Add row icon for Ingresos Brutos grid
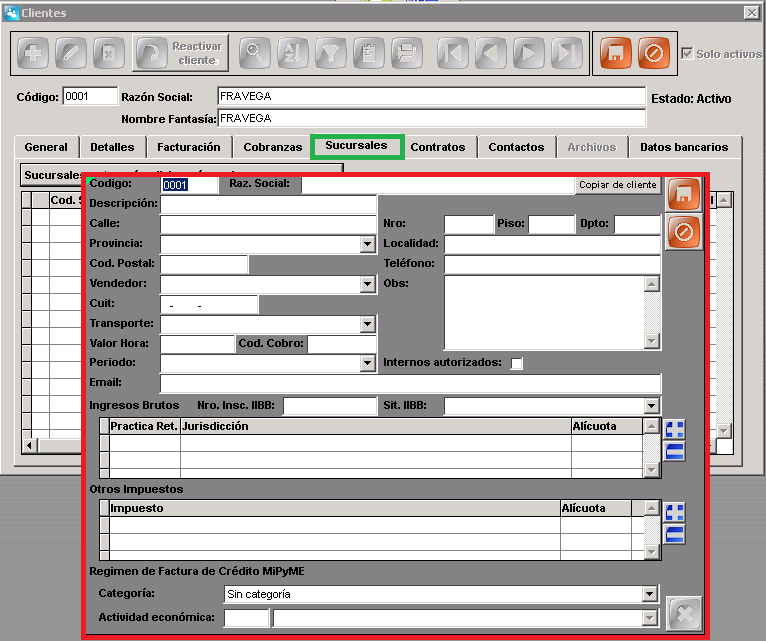The height and width of the screenshot is (641, 766). pyautogui.click(x=675, y=429)
